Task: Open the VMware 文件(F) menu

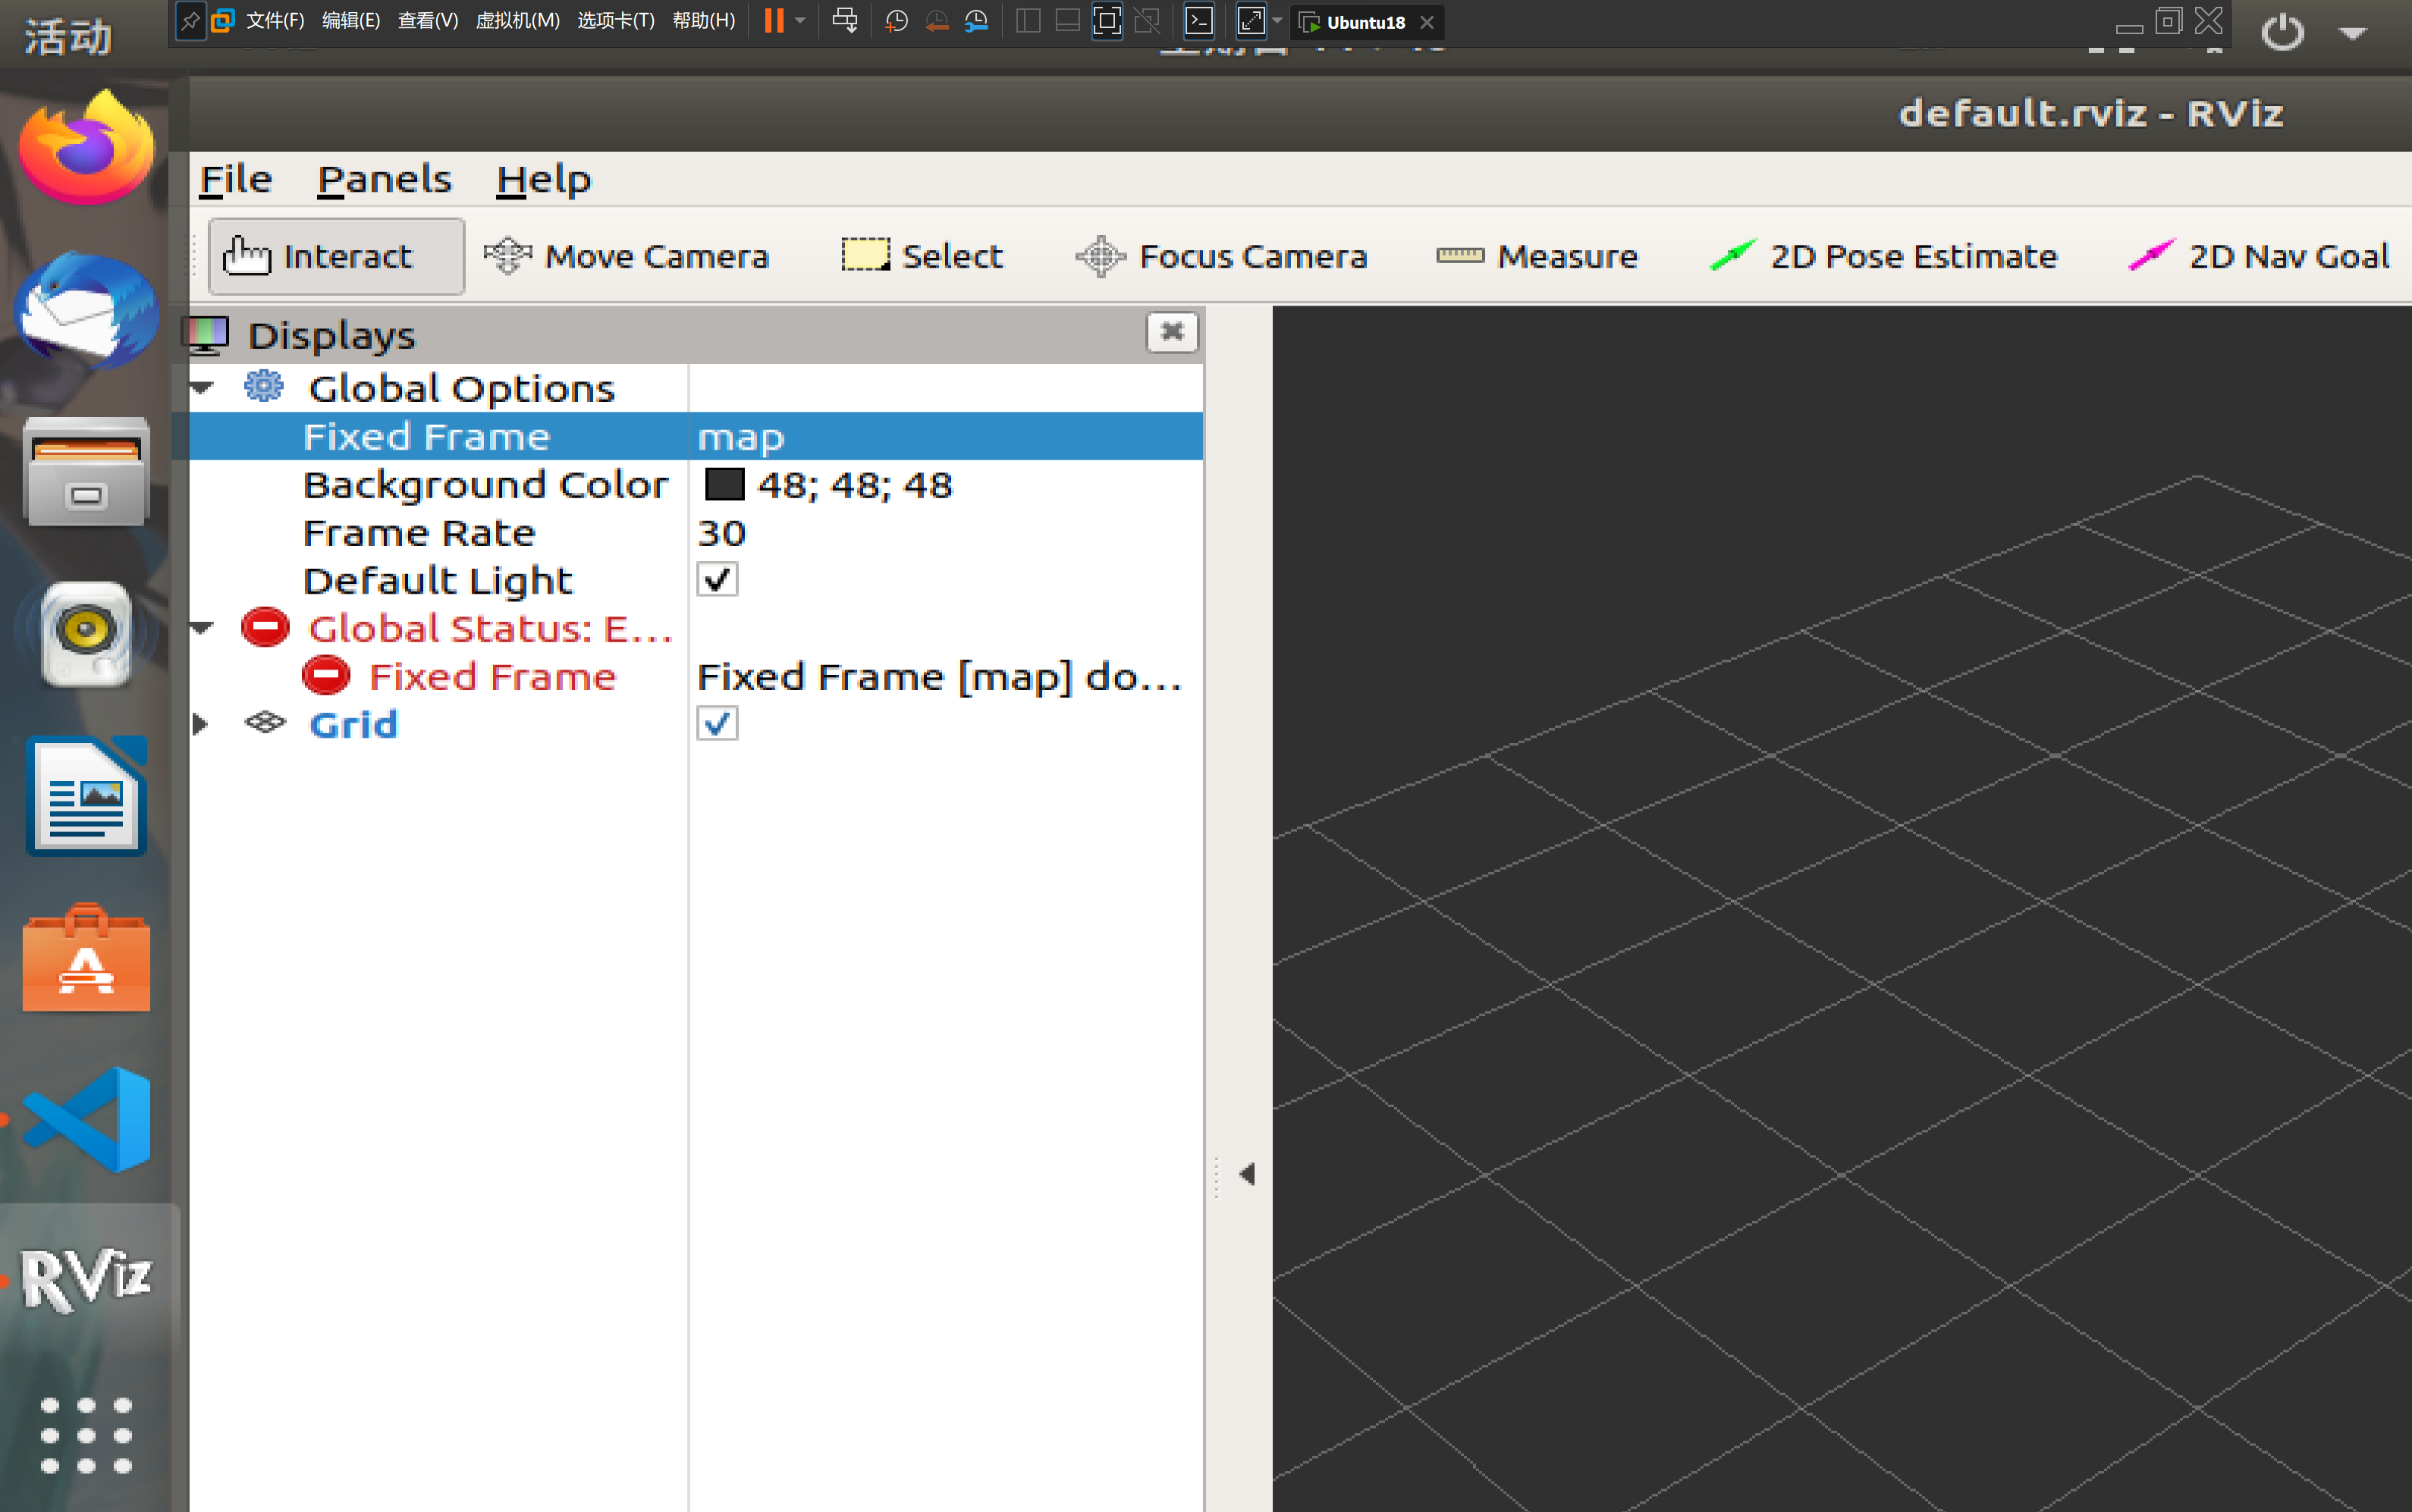Action: [275, 21]
